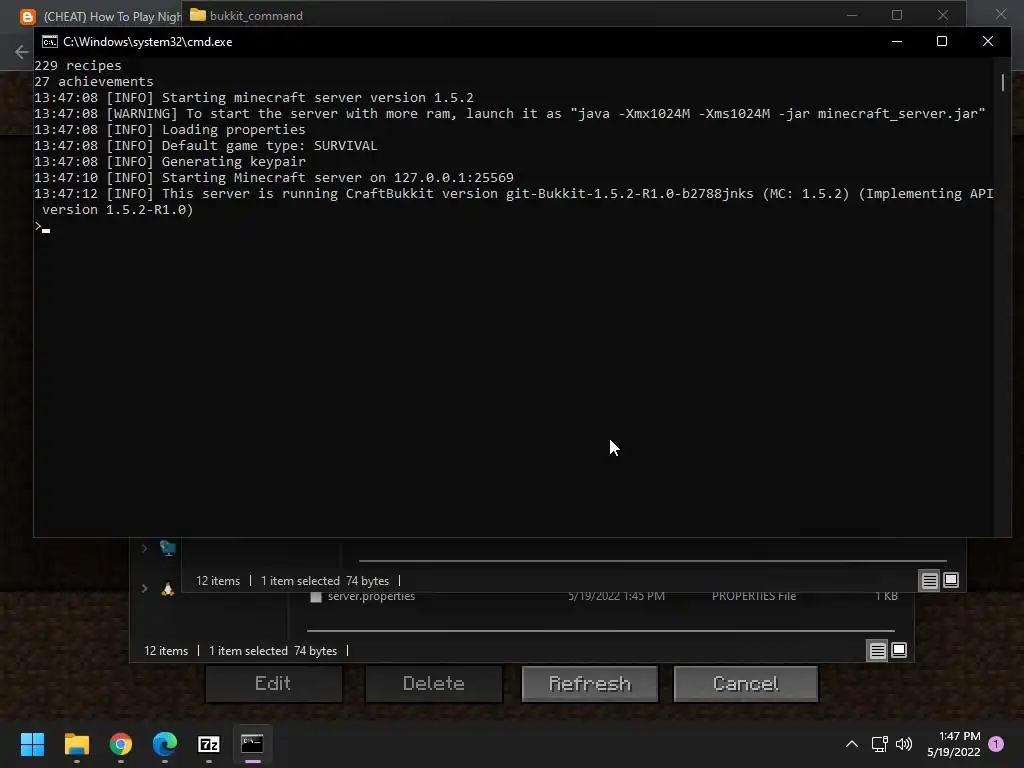Switch to the Blogger CHEAT tab
1024x768 pixels.
pos(101,17)
